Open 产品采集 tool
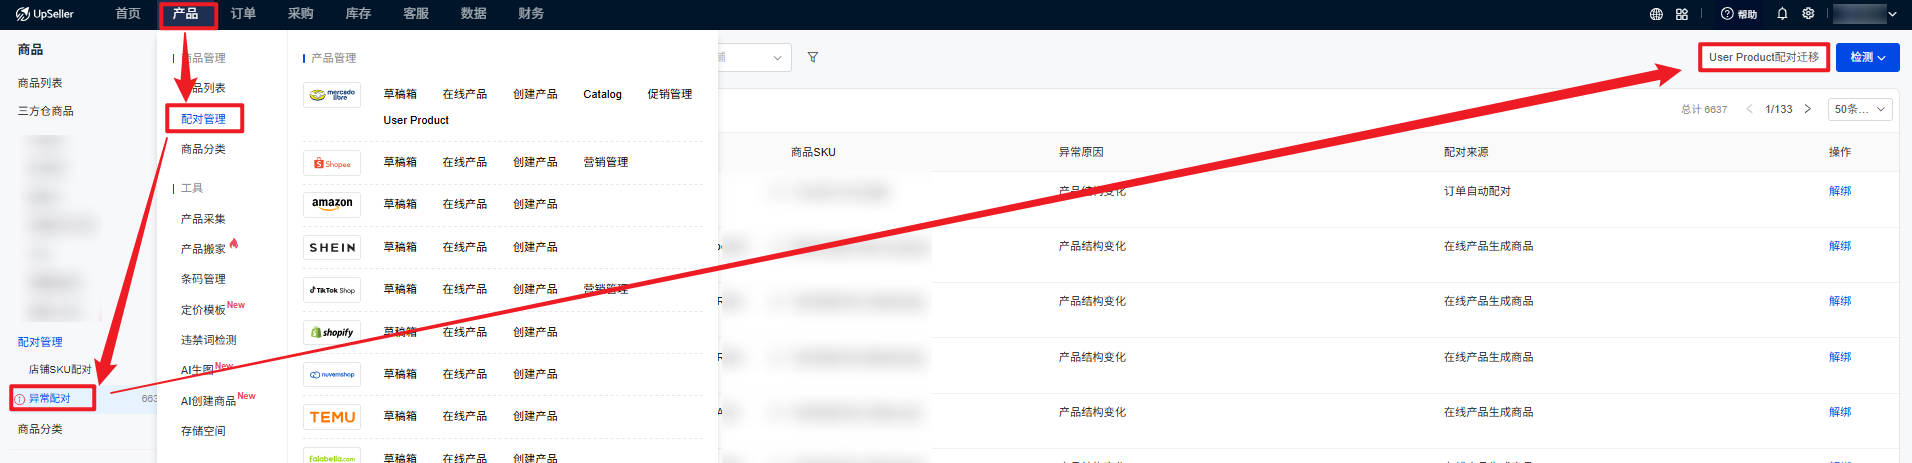The width and height of the screenshot is (1912, 463). (203, 219)
